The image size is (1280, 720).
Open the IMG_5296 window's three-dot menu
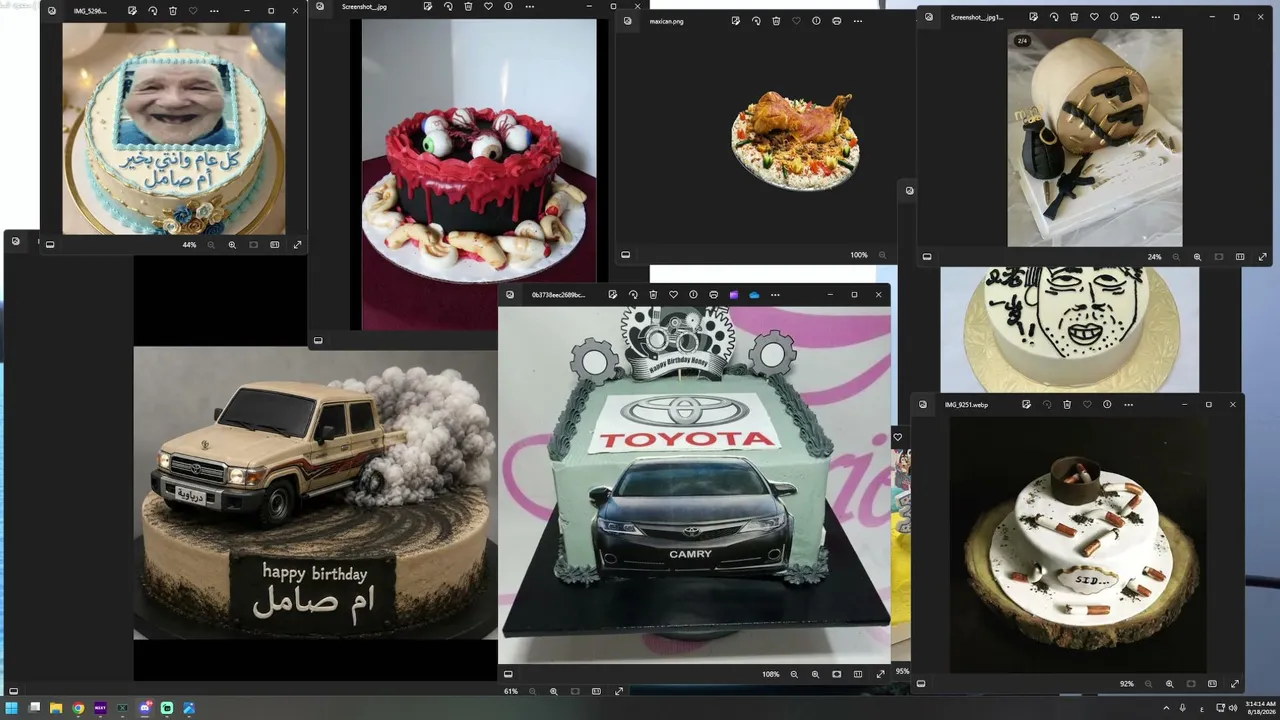214,11
